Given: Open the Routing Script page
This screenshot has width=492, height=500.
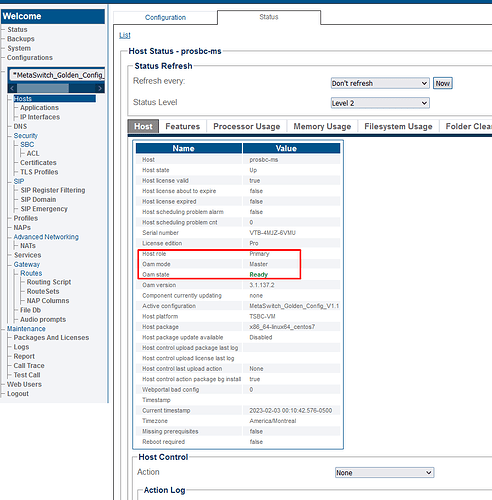Looking at the screenshot, I should pyautogui.click(x=49, y=282).
